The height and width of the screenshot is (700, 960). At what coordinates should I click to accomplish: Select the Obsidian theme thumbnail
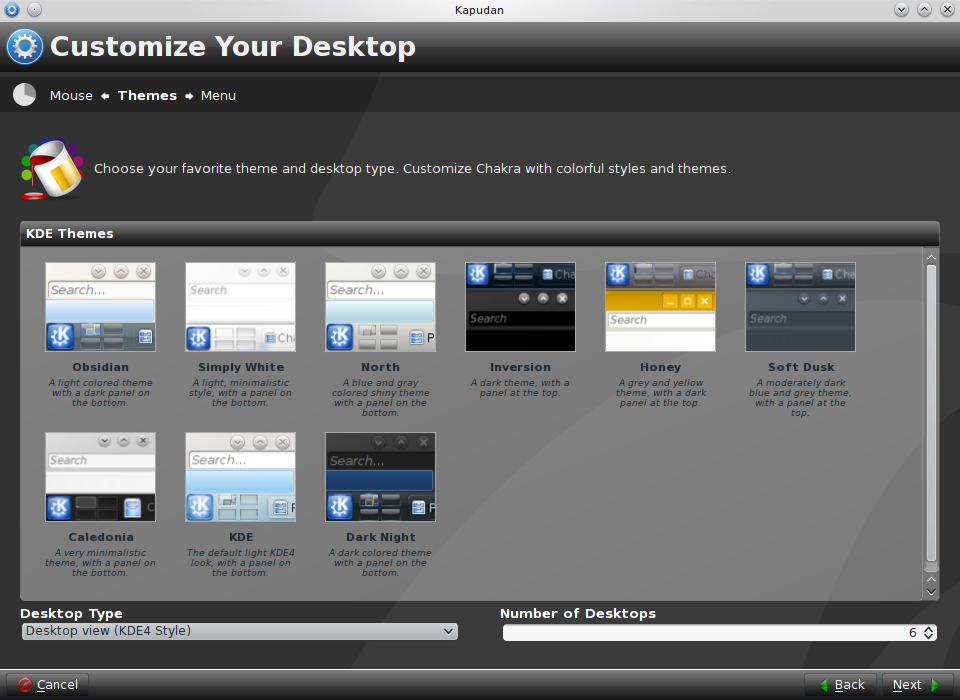pyautogui.click(x=100, y=307)
